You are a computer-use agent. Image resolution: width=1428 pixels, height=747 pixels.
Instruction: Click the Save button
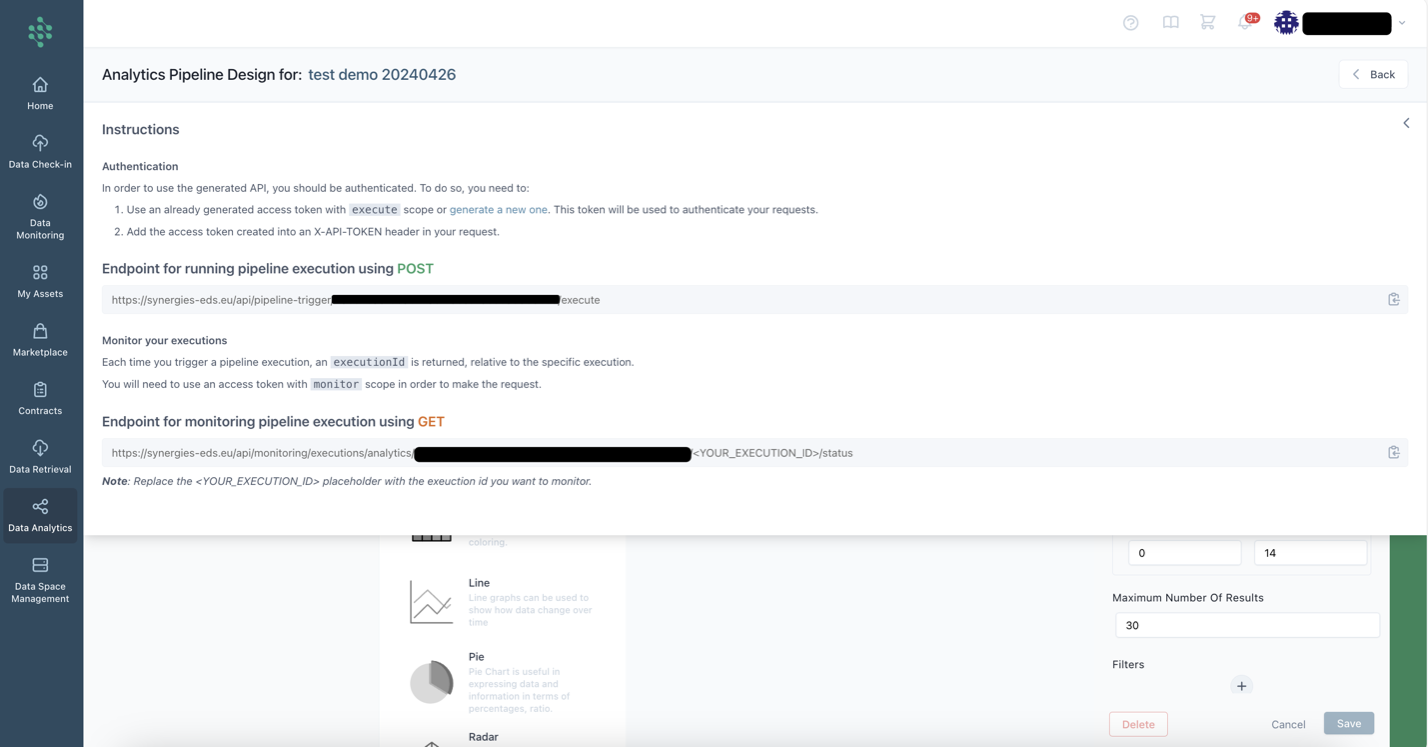[1348, 723]
